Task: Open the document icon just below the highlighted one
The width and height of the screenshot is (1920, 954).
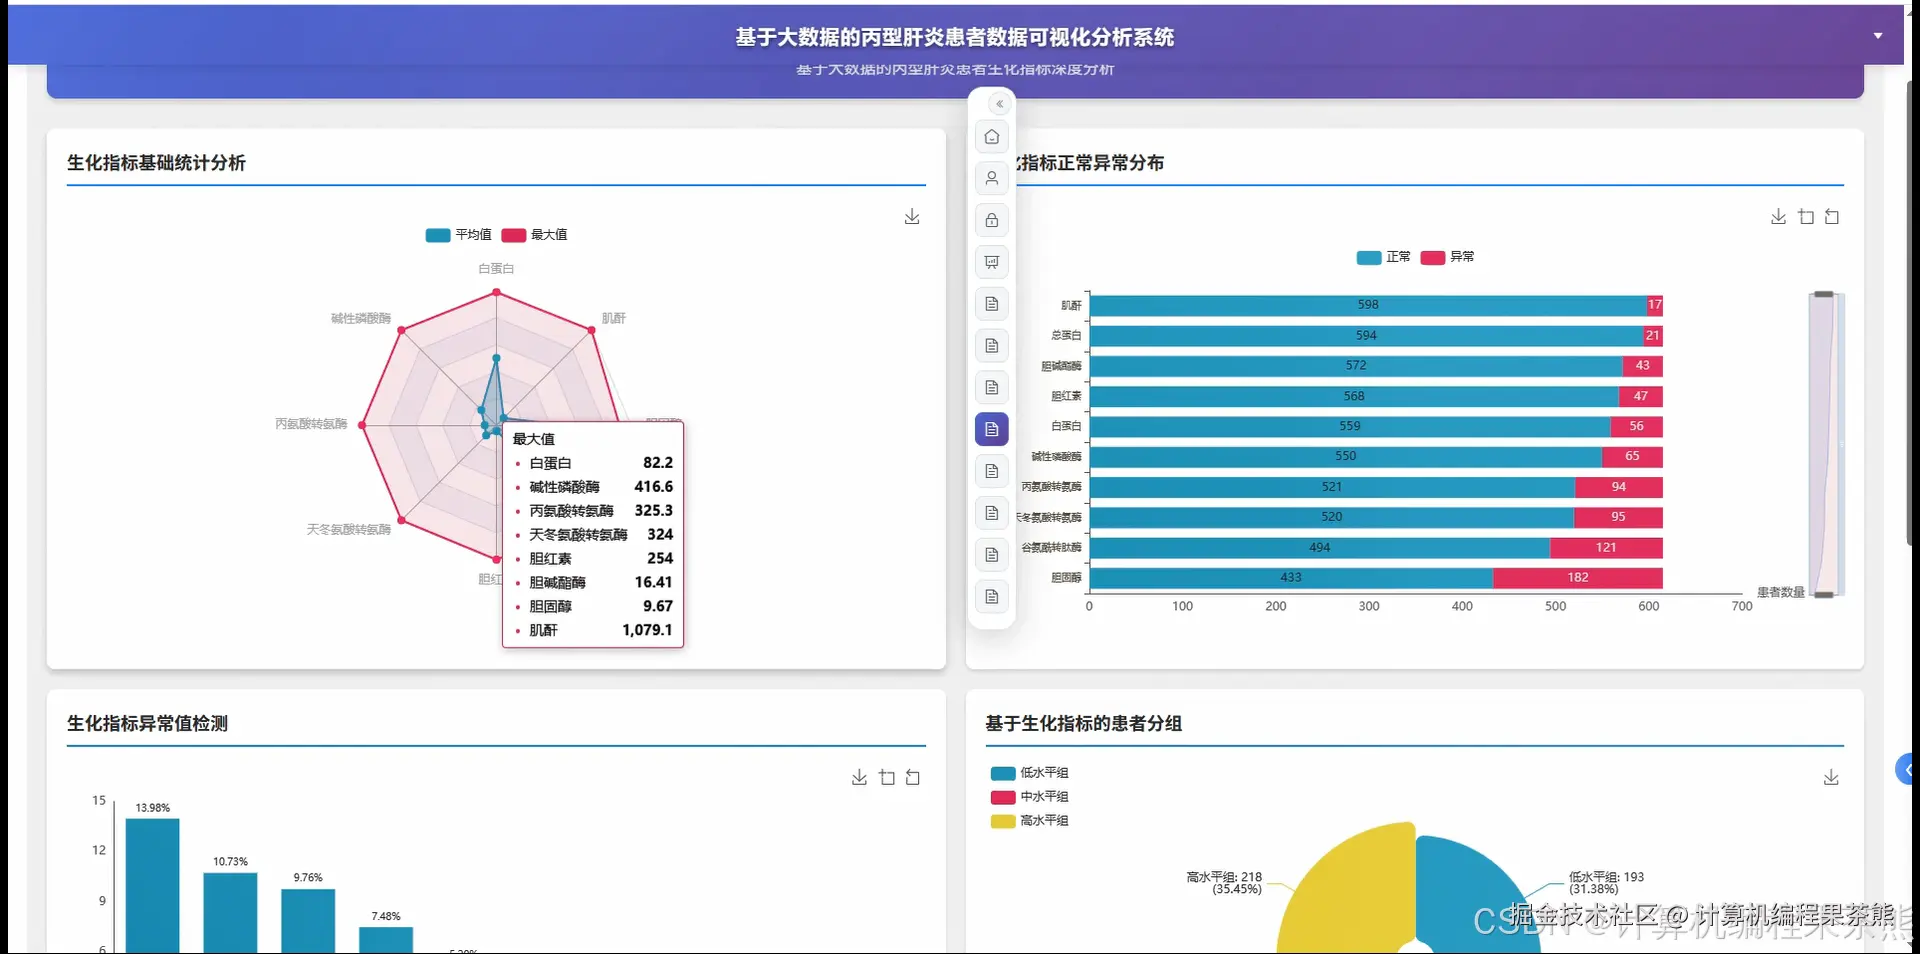Action: (992, 471)
